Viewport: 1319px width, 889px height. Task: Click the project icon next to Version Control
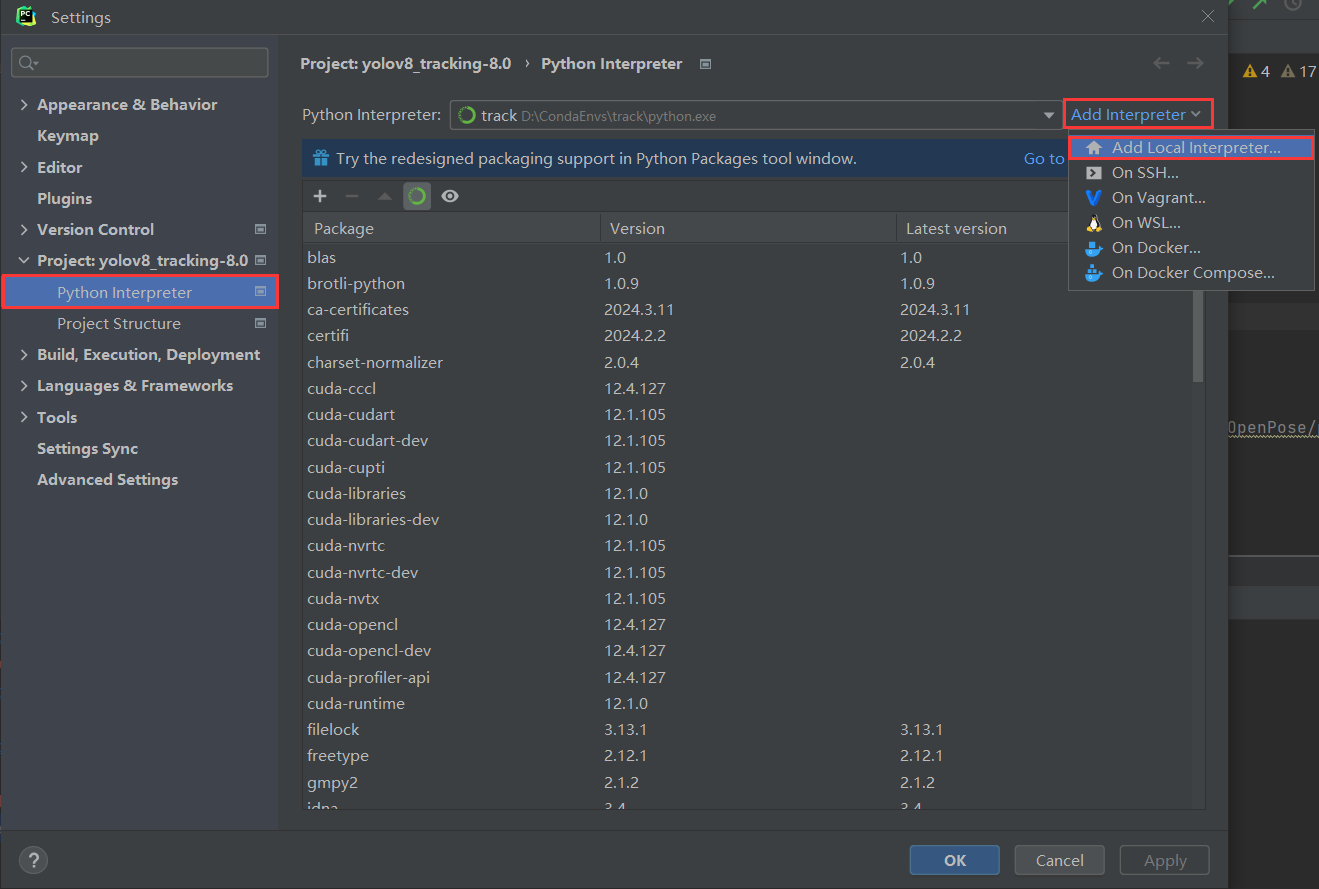(x=261, y=229)
